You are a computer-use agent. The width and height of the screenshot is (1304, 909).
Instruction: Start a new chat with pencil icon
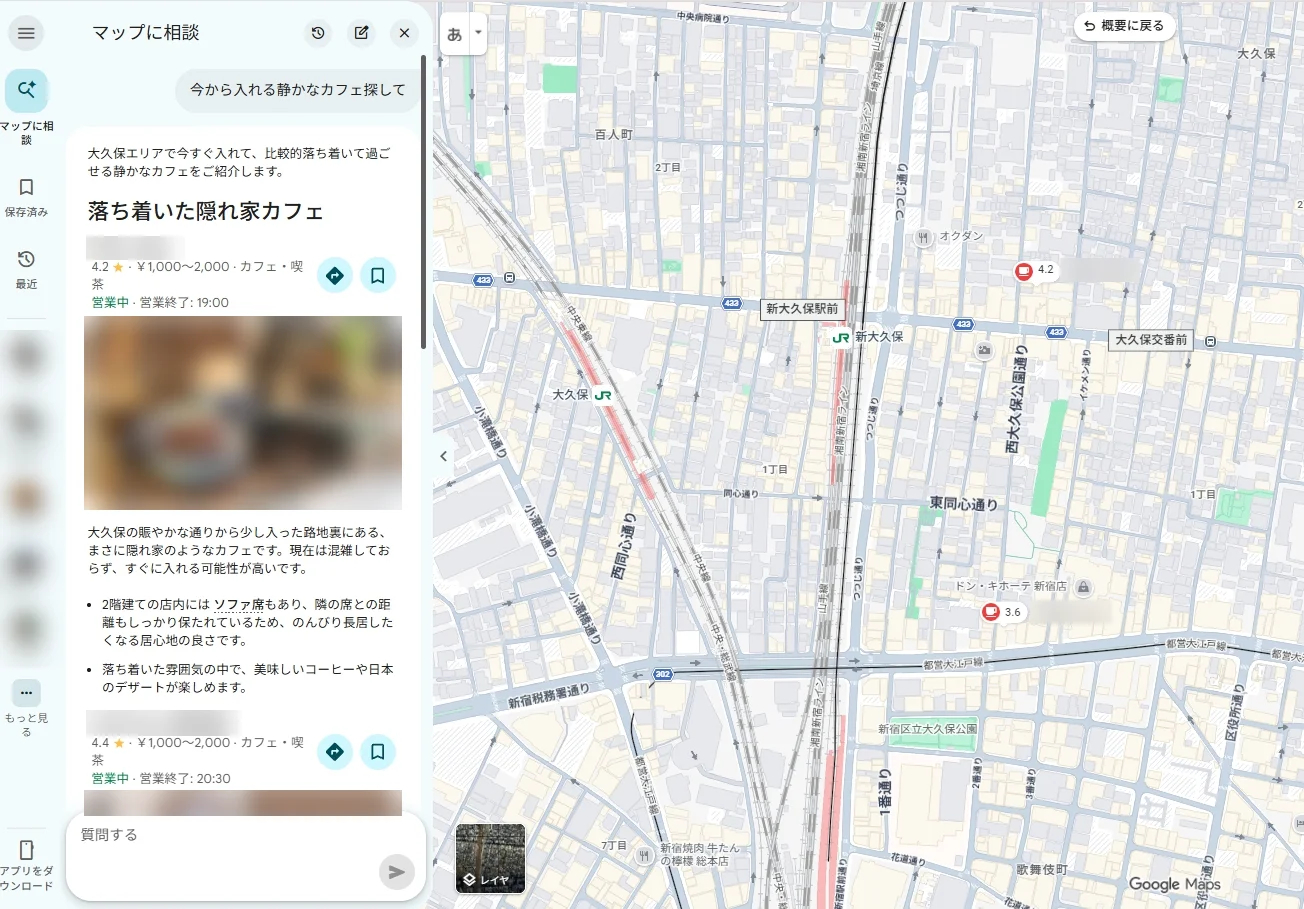pos(361,33)
